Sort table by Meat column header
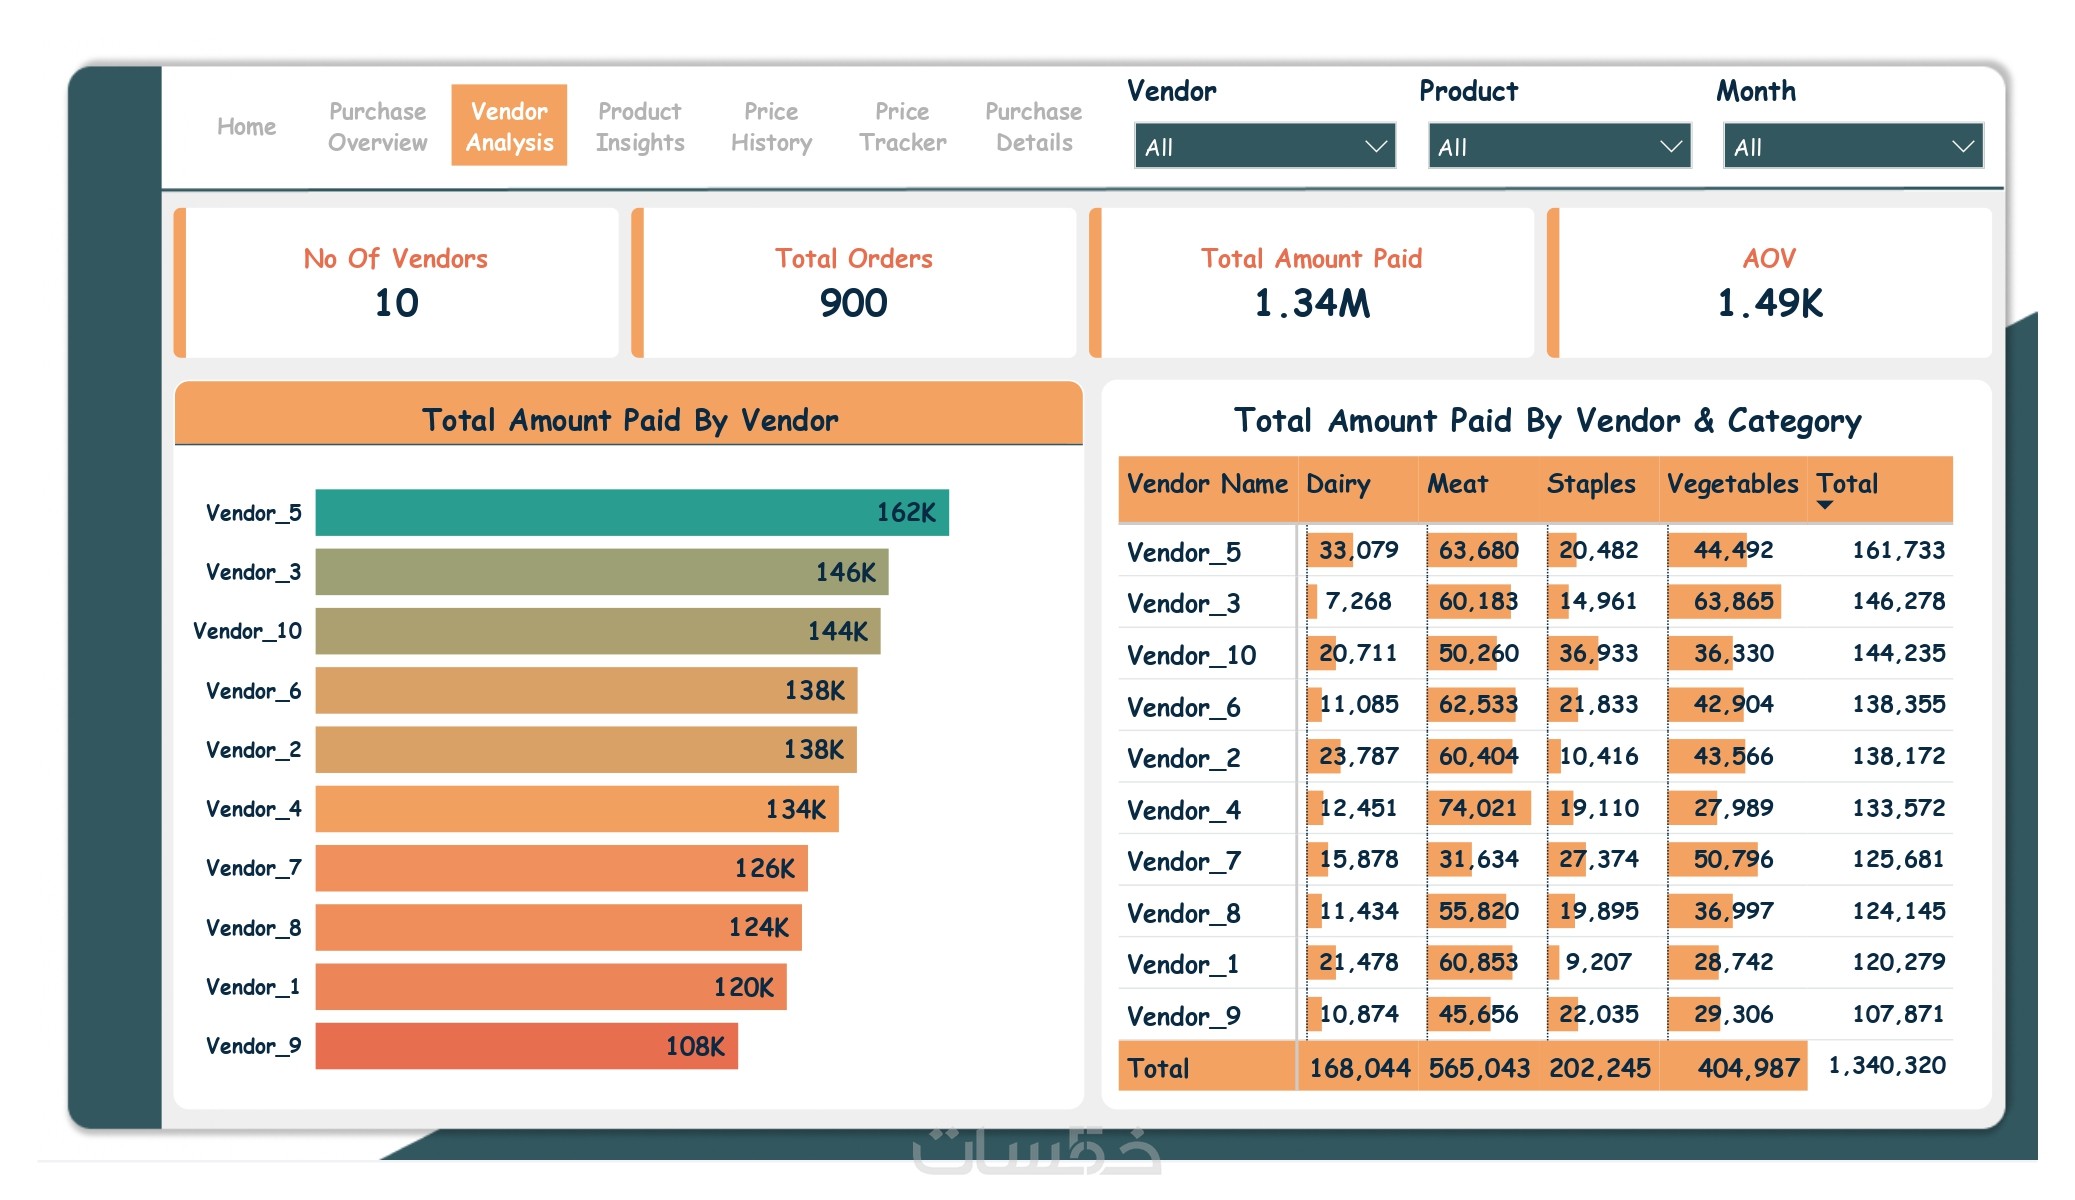Screen dimensions: 2075x1200 1457,484
